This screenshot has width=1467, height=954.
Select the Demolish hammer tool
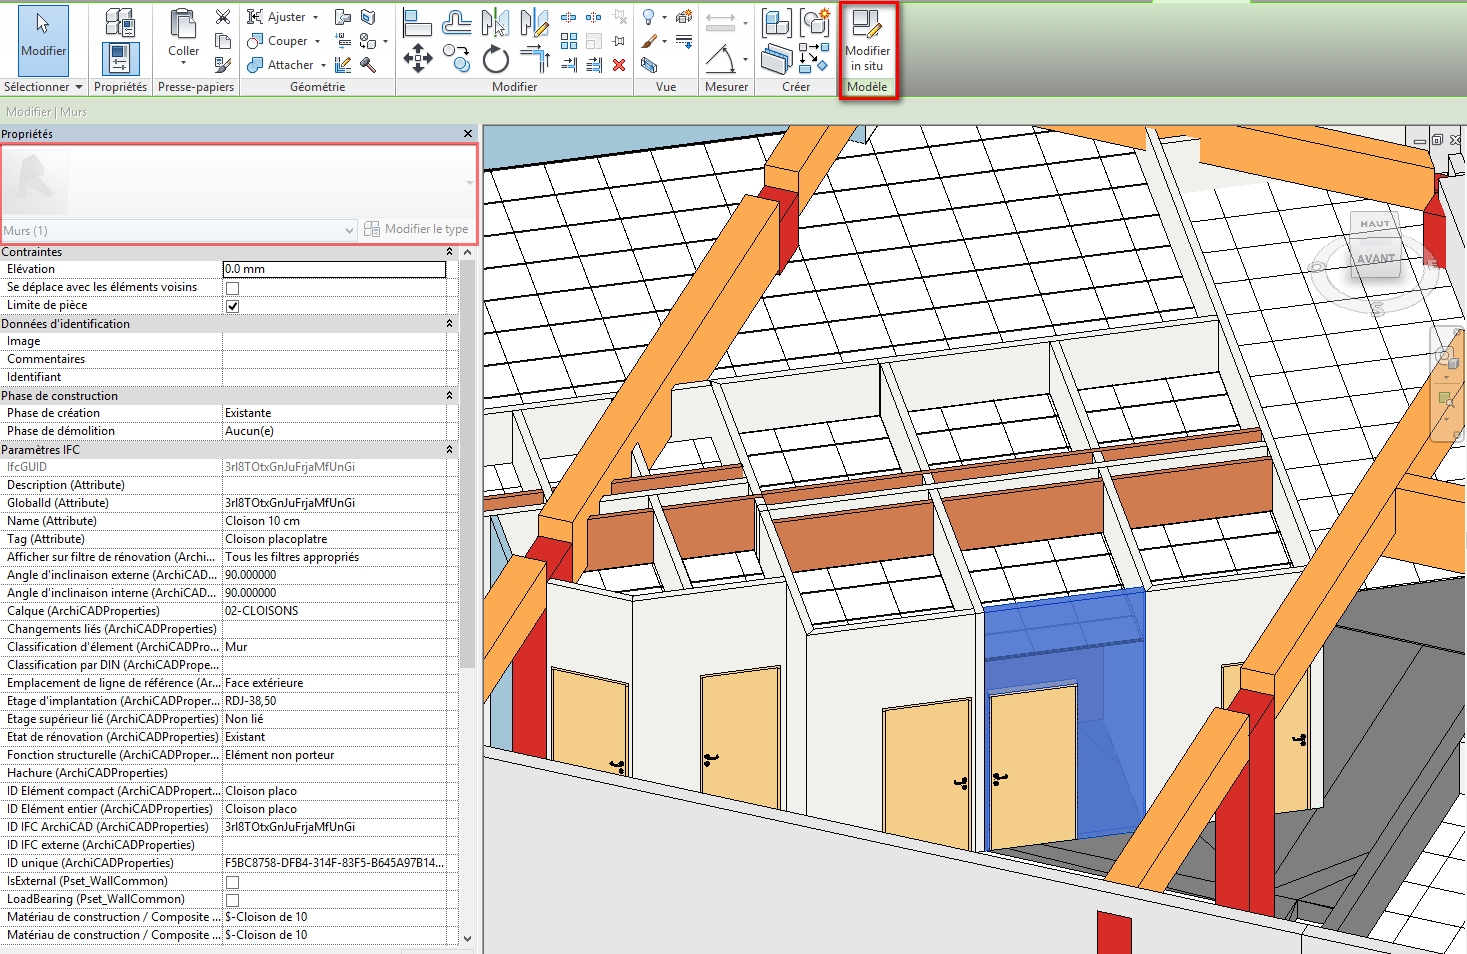tap(368, 65)
